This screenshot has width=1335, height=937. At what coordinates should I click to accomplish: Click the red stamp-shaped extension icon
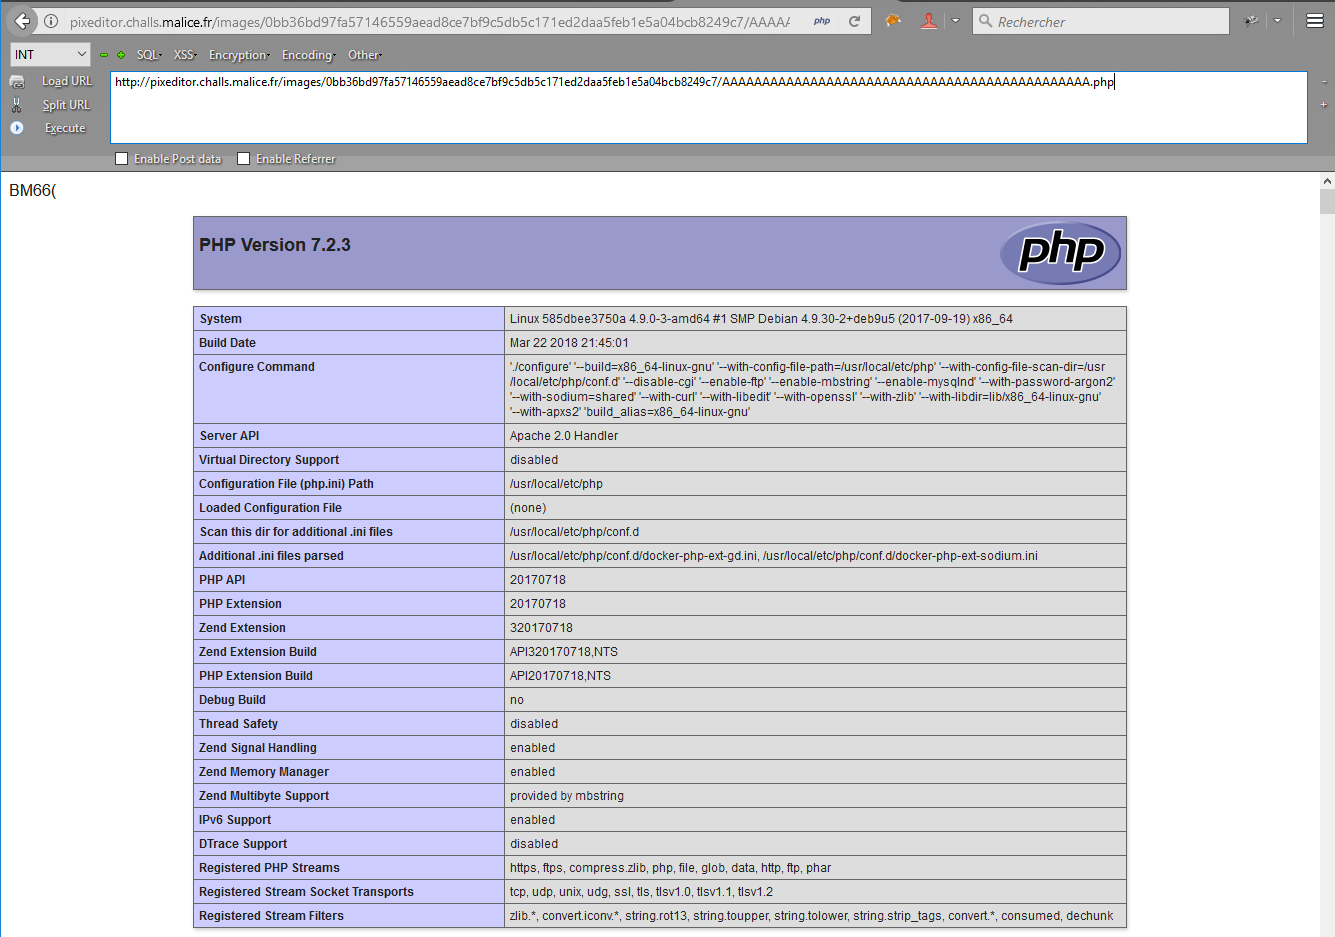pyautogui.click(x=929, y=21)
